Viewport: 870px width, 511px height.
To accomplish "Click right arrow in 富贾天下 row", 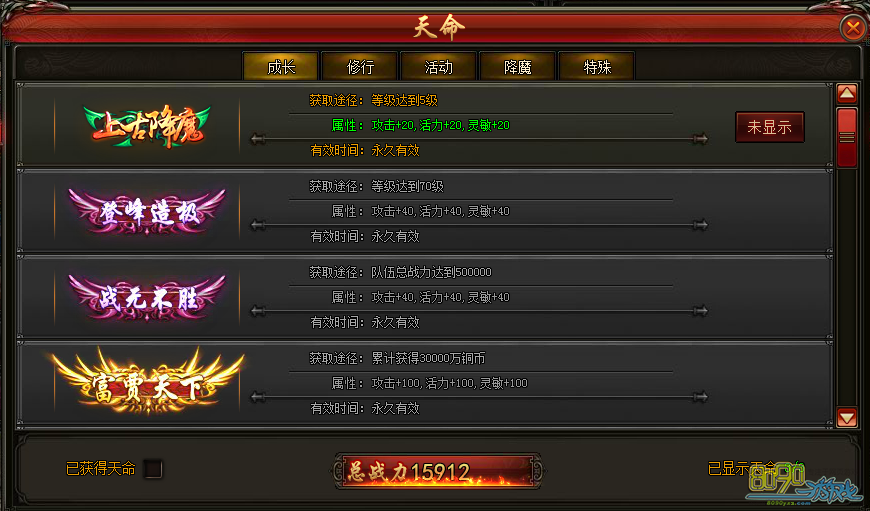I will point(700,397).
